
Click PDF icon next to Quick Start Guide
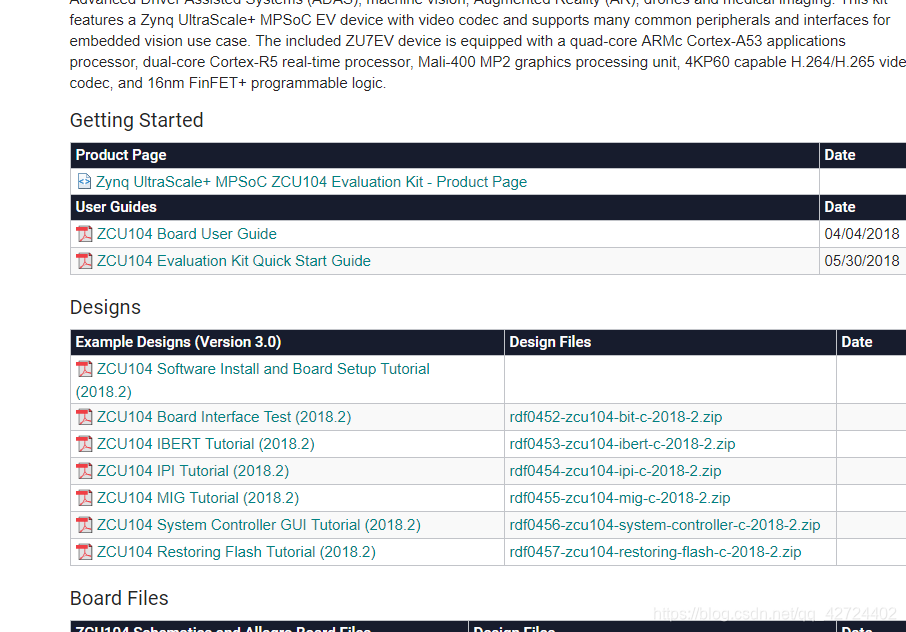[84, 261]
